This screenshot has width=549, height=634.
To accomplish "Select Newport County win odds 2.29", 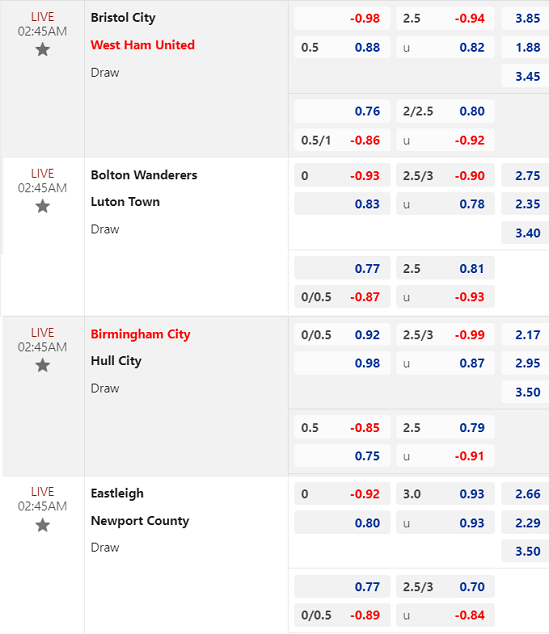I will (x=525, y=522).
